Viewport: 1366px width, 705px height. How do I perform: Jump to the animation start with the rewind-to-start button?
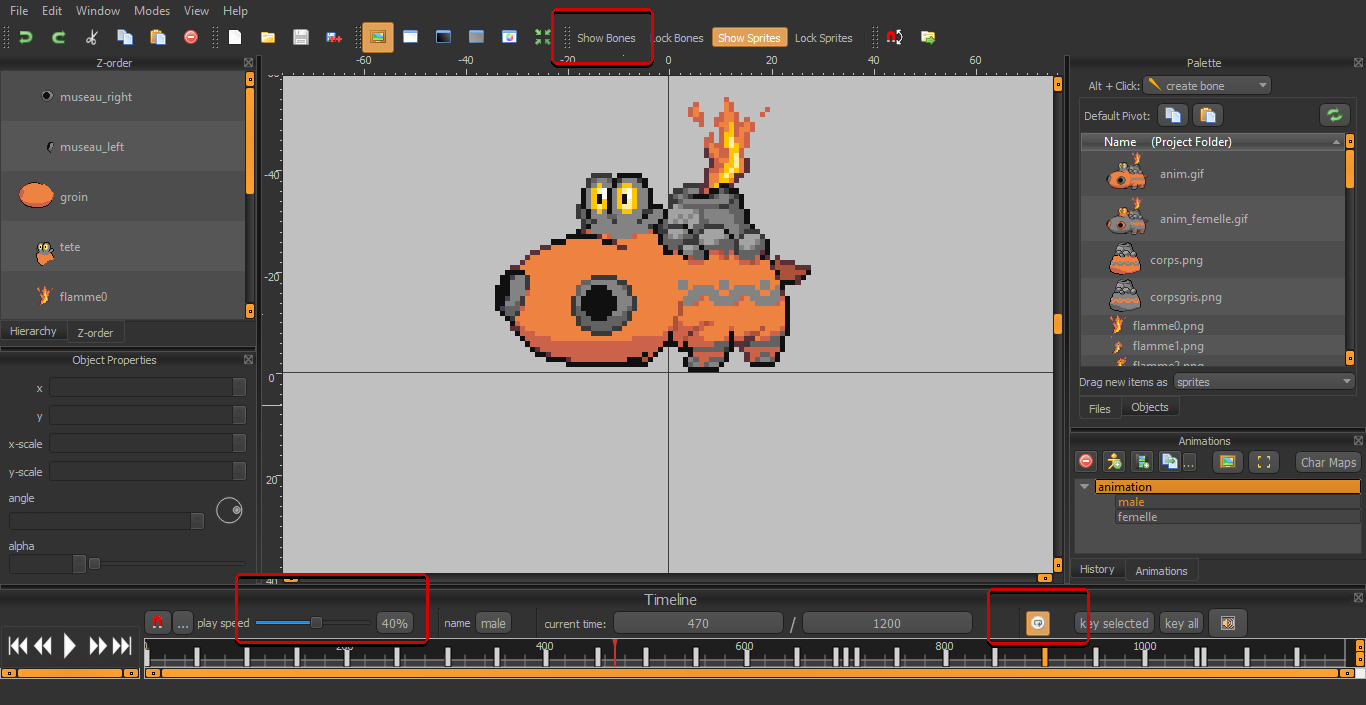pyautogui.click(x=18, y=646)
